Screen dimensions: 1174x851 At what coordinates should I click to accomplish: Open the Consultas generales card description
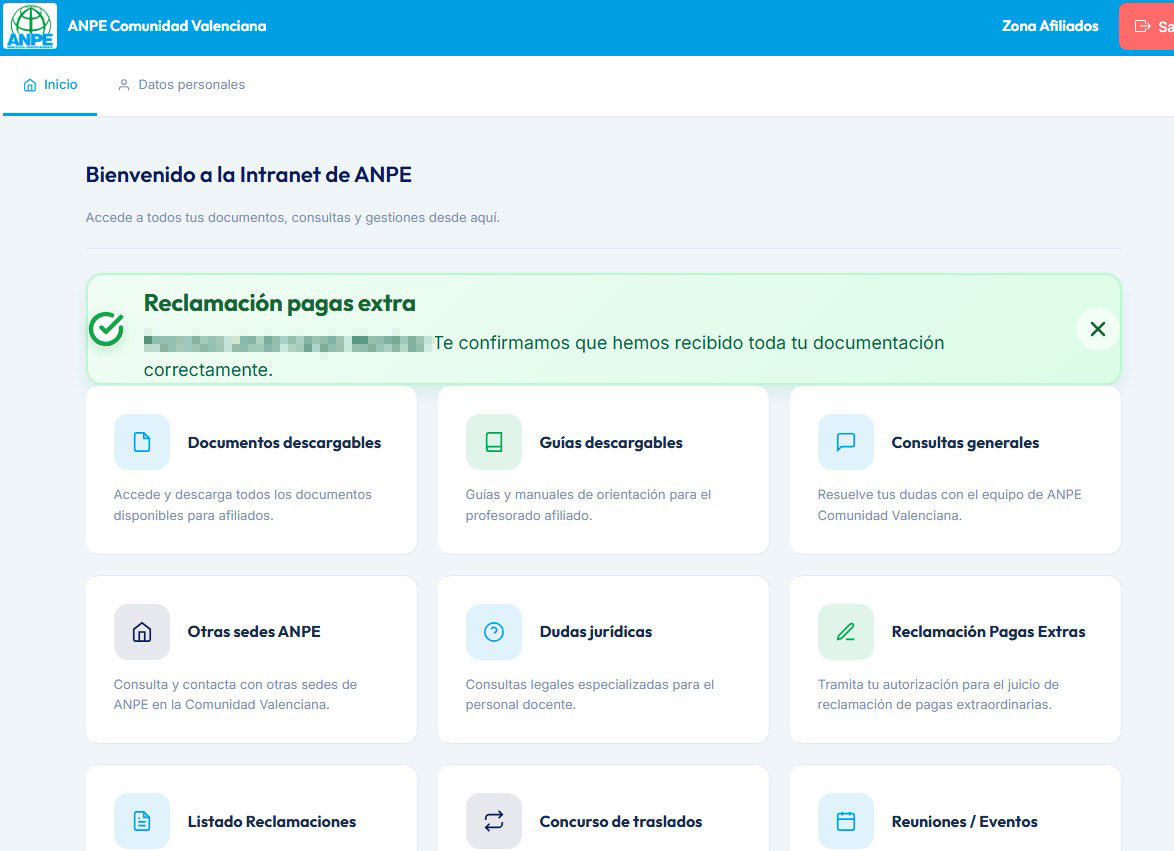949,505
